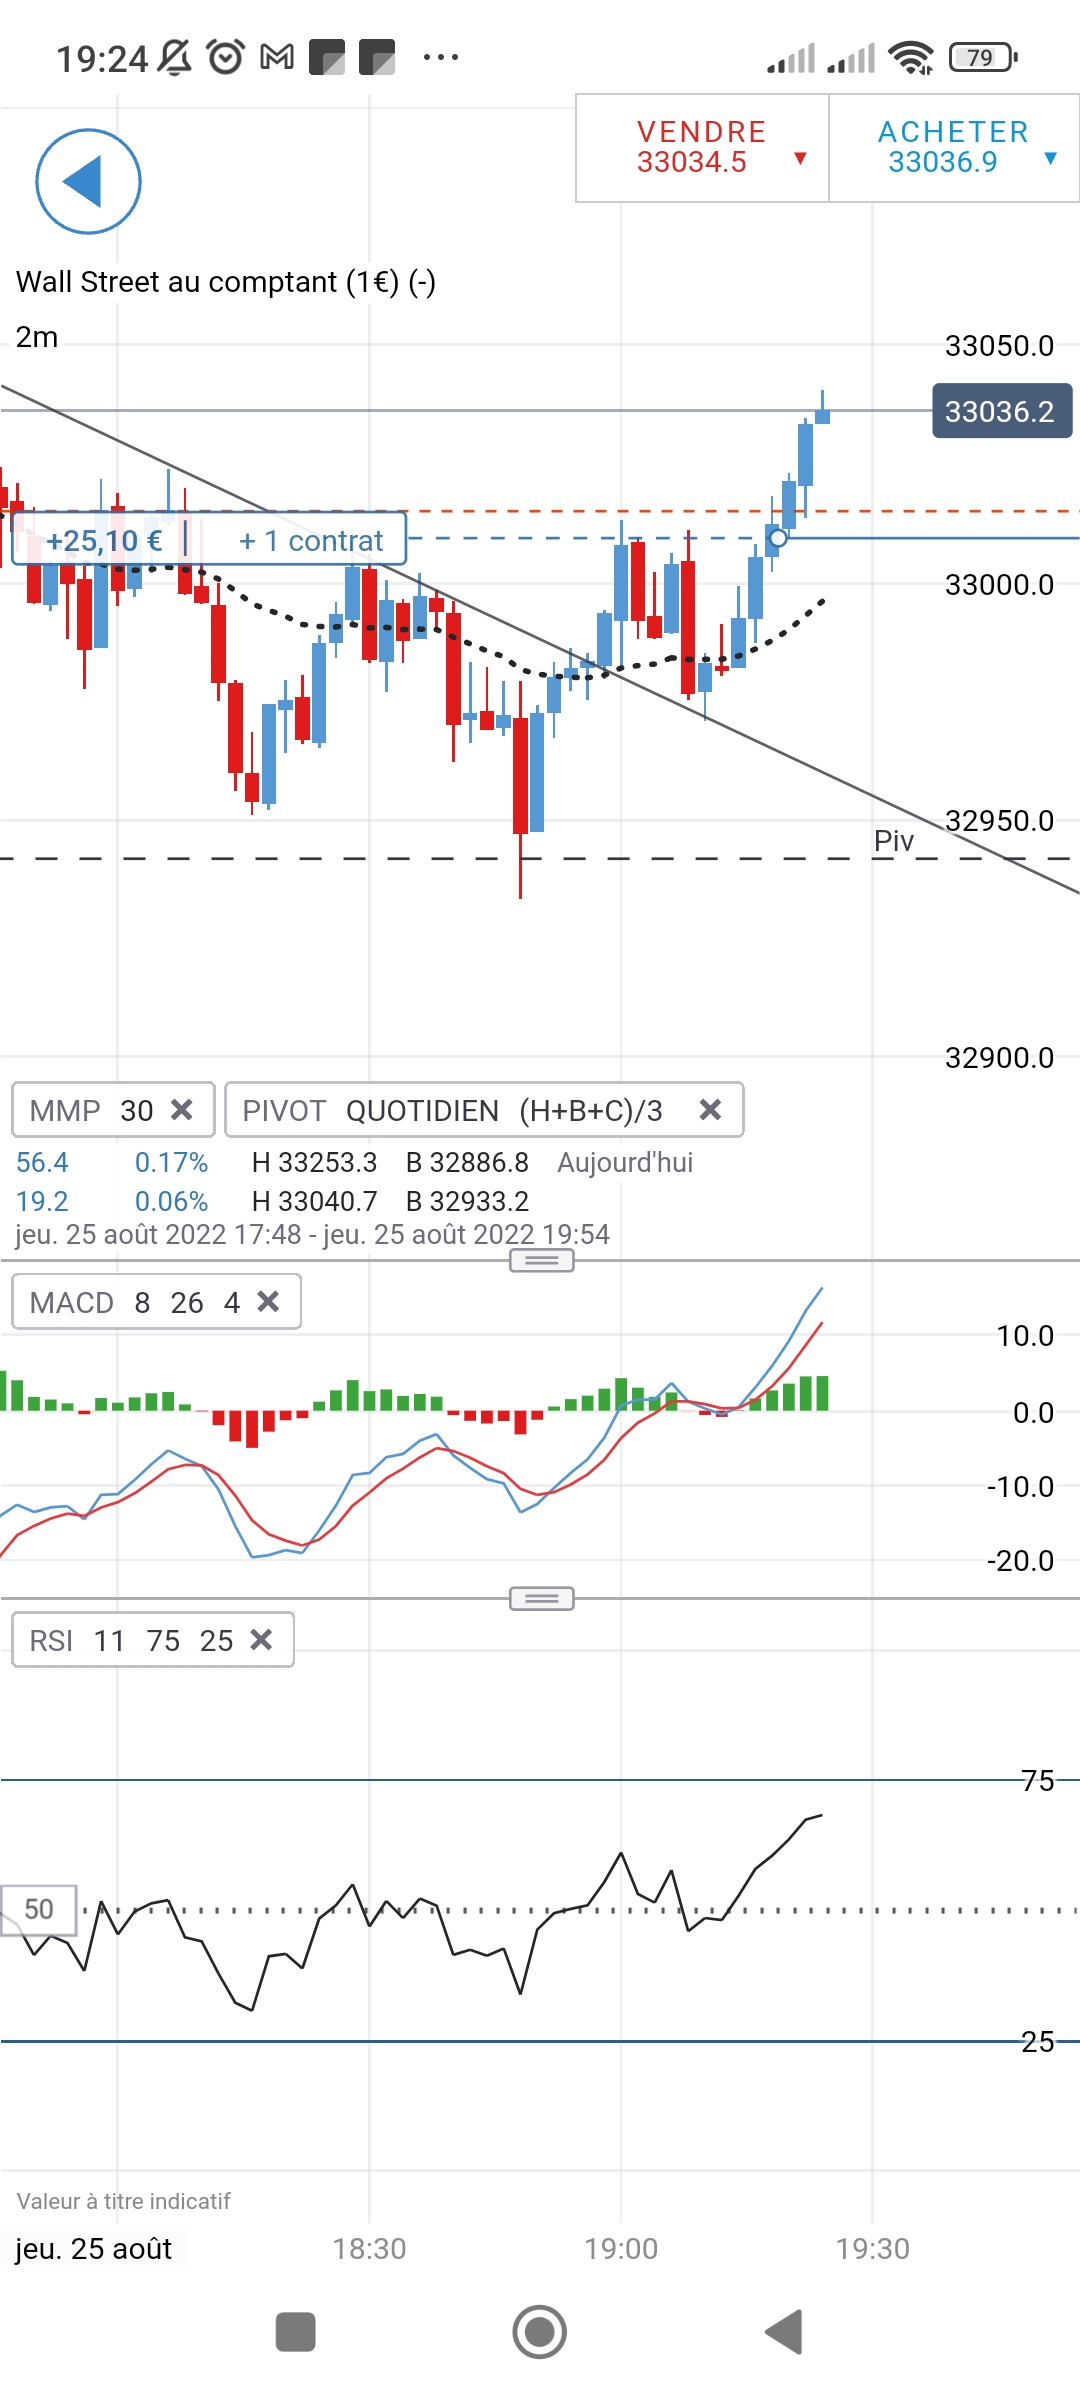This screenshot has height=2400, width=1080.
Task: Edit the PIVOT QUOTIDIEN (H+B+C)/3 settings
Action: pos(453,1110)
